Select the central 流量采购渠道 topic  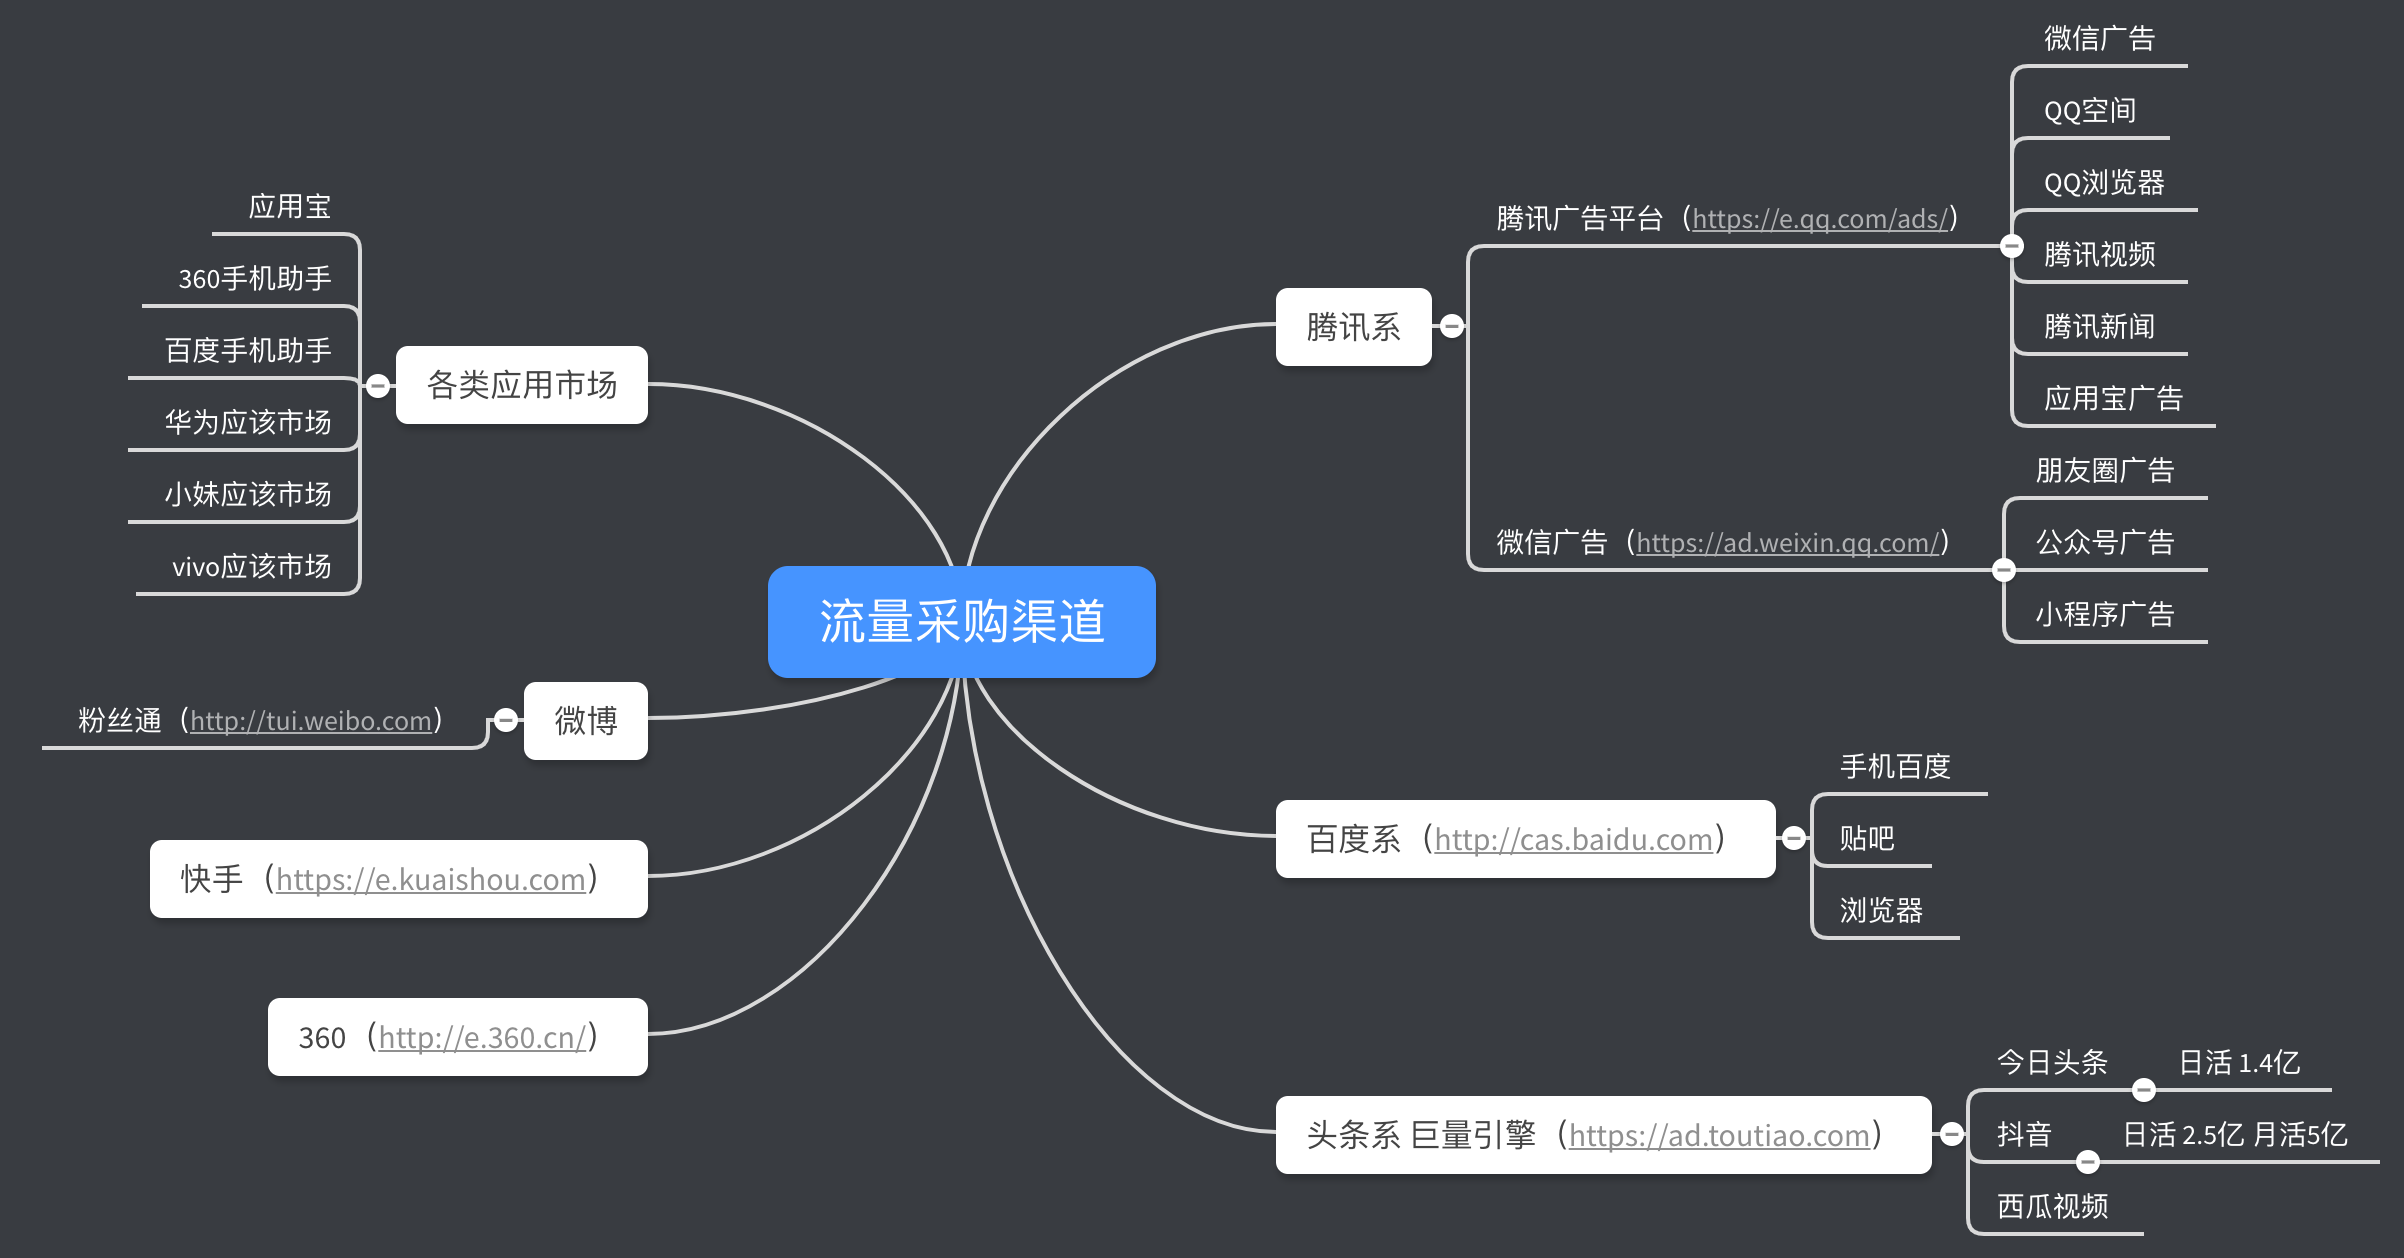coord(962,622)
